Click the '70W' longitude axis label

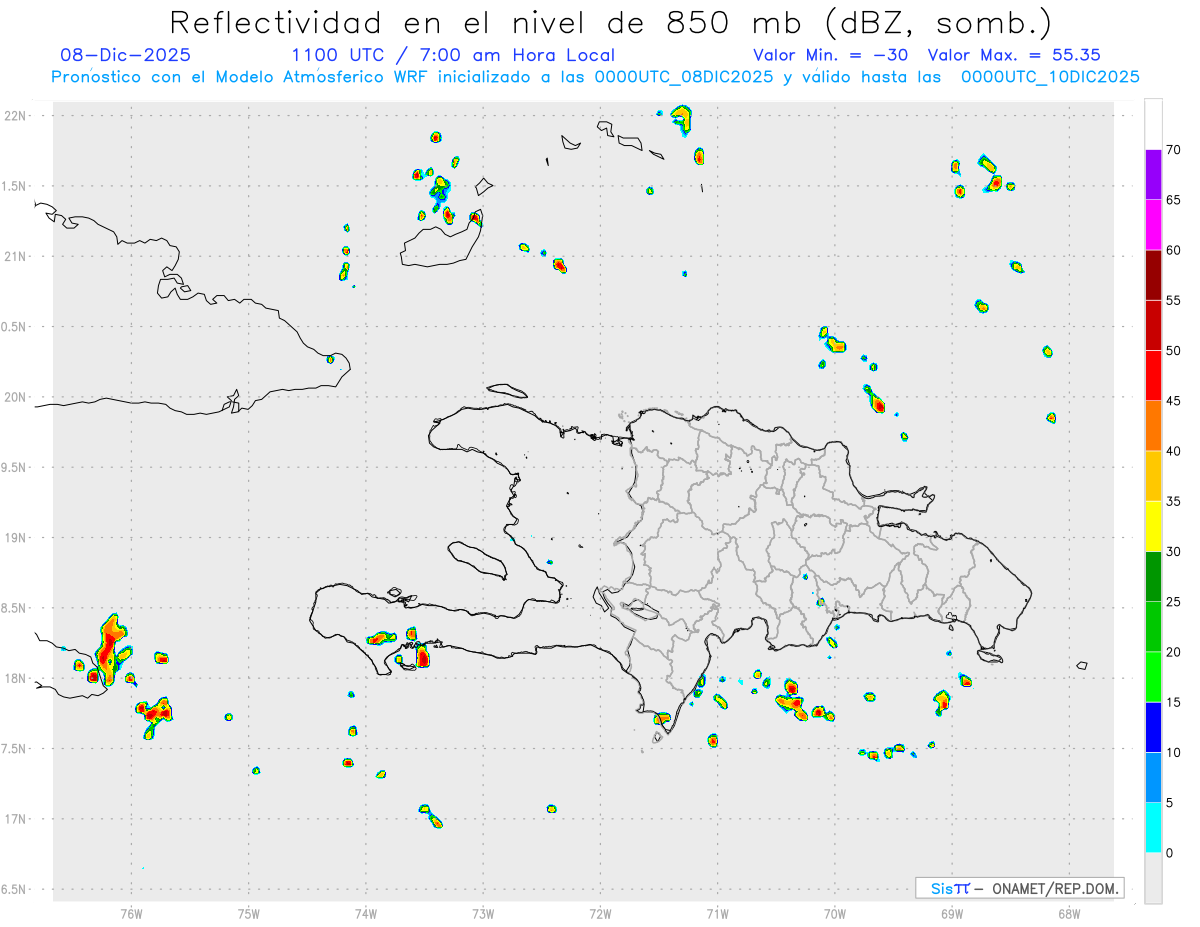click(835, 913)
